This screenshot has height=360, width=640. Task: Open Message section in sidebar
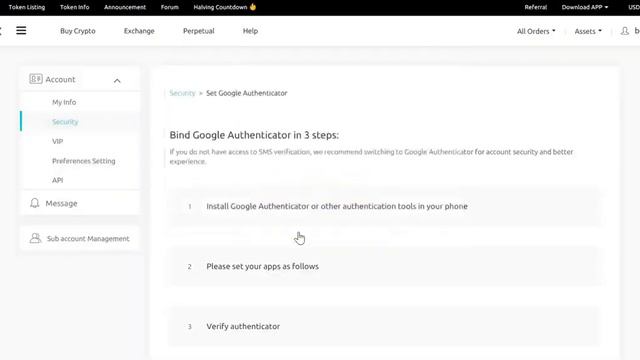80,203
